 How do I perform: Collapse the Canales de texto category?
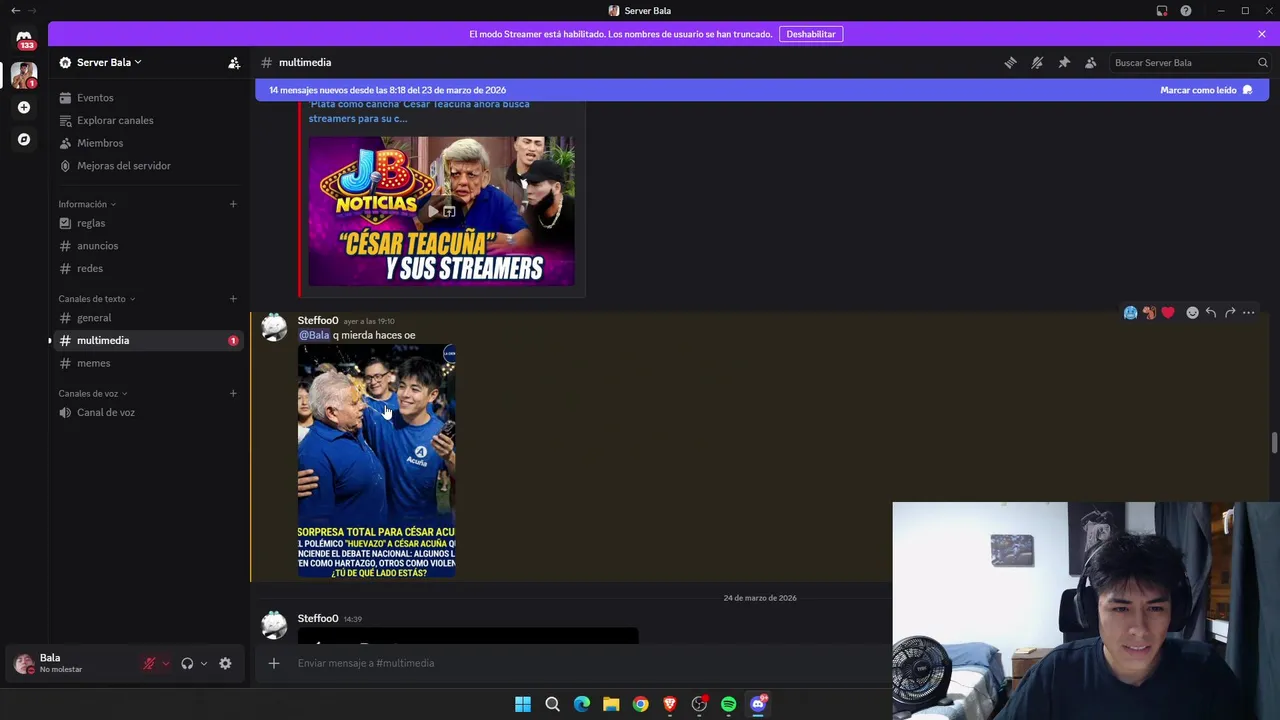97,299
